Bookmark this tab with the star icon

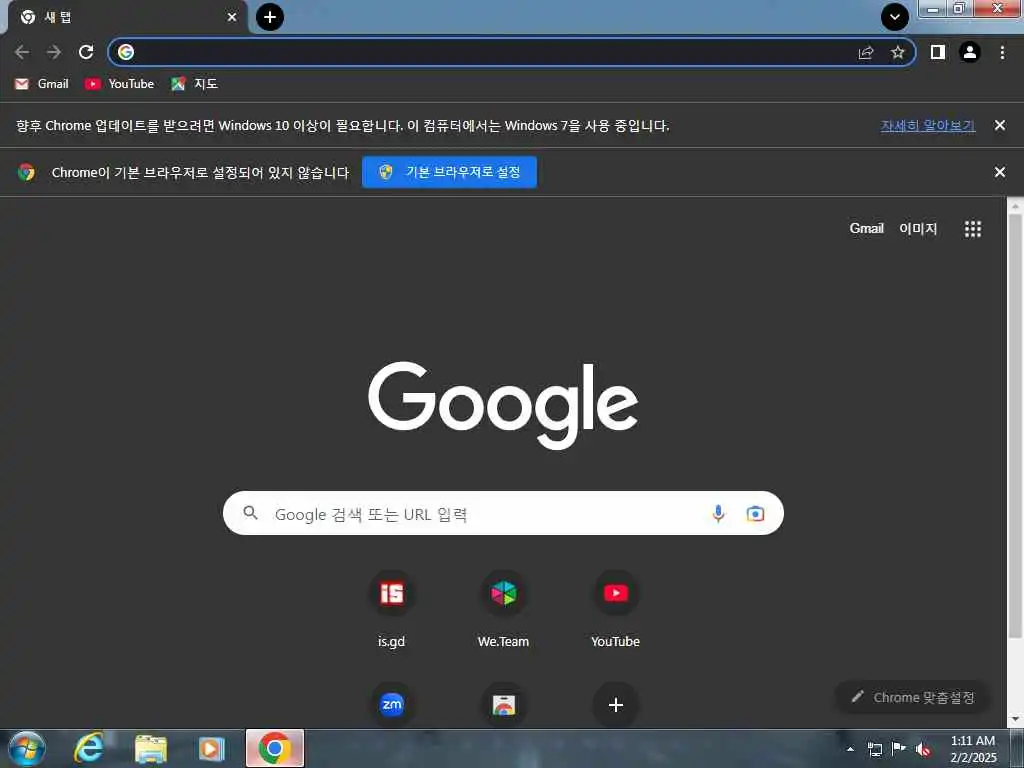898,52
